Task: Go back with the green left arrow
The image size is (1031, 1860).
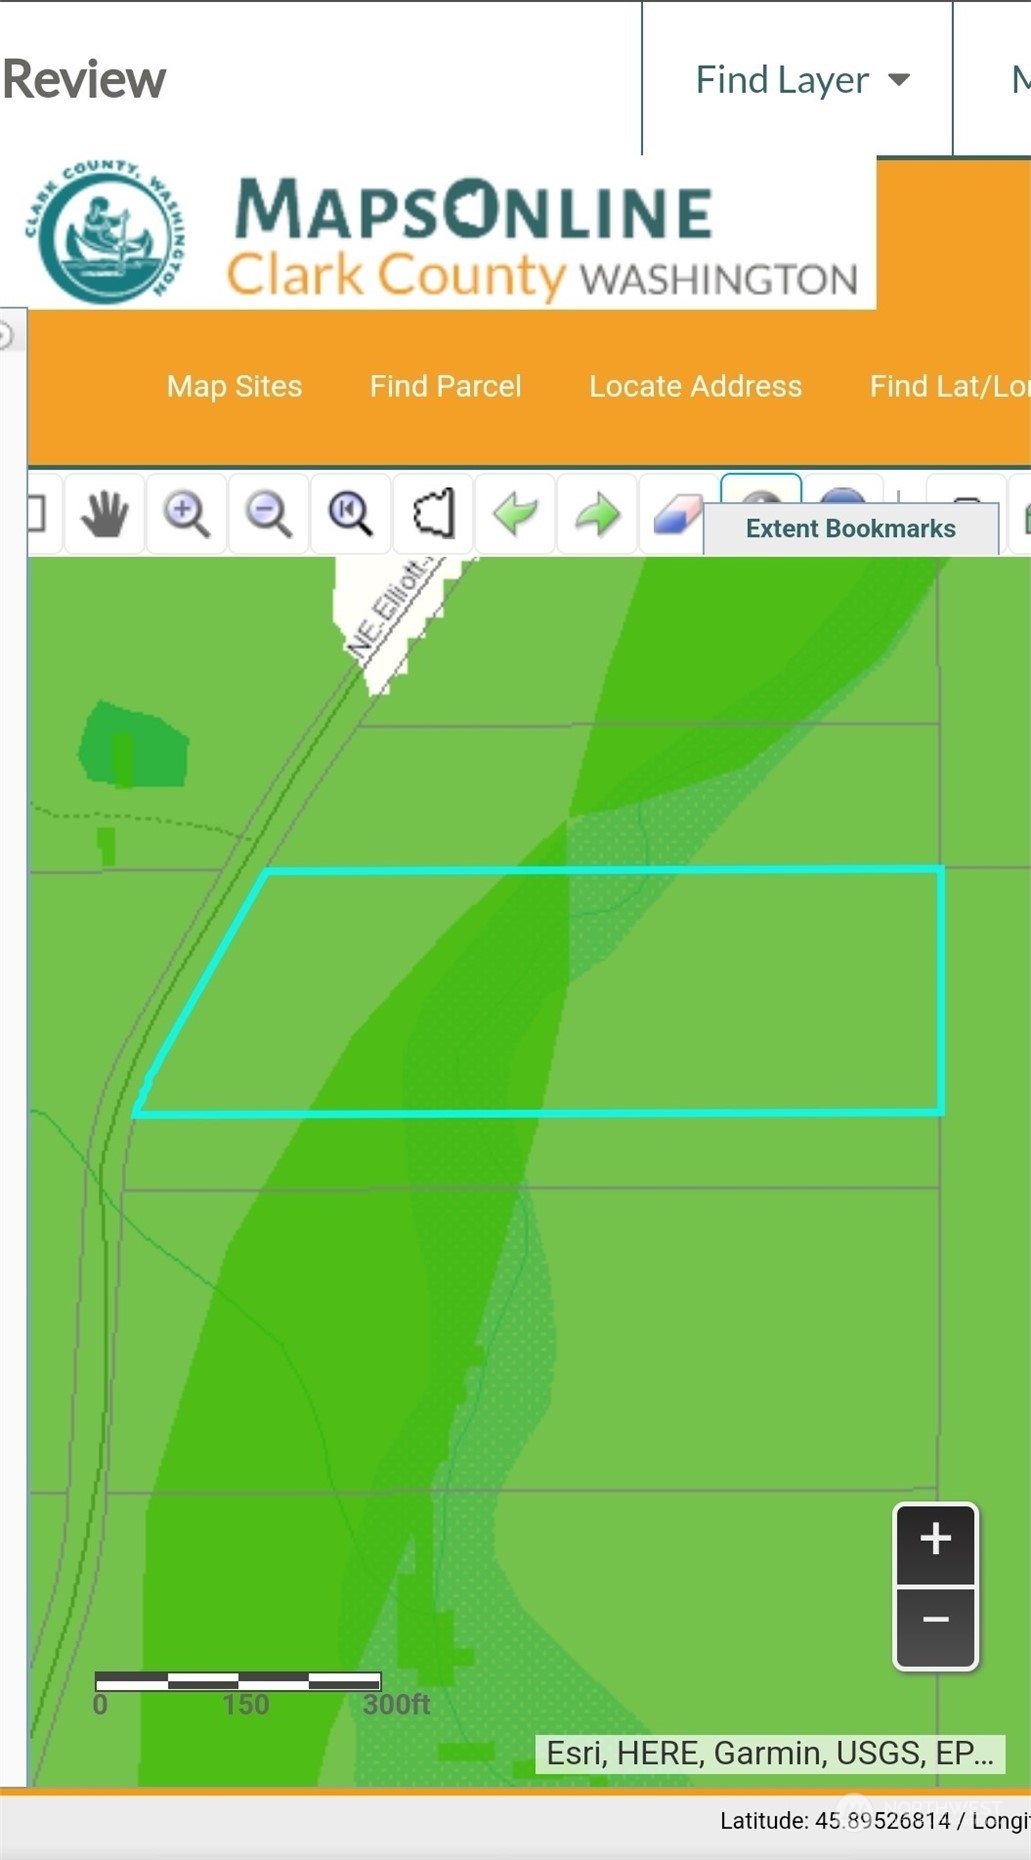Action: click(x=515, y=514)
